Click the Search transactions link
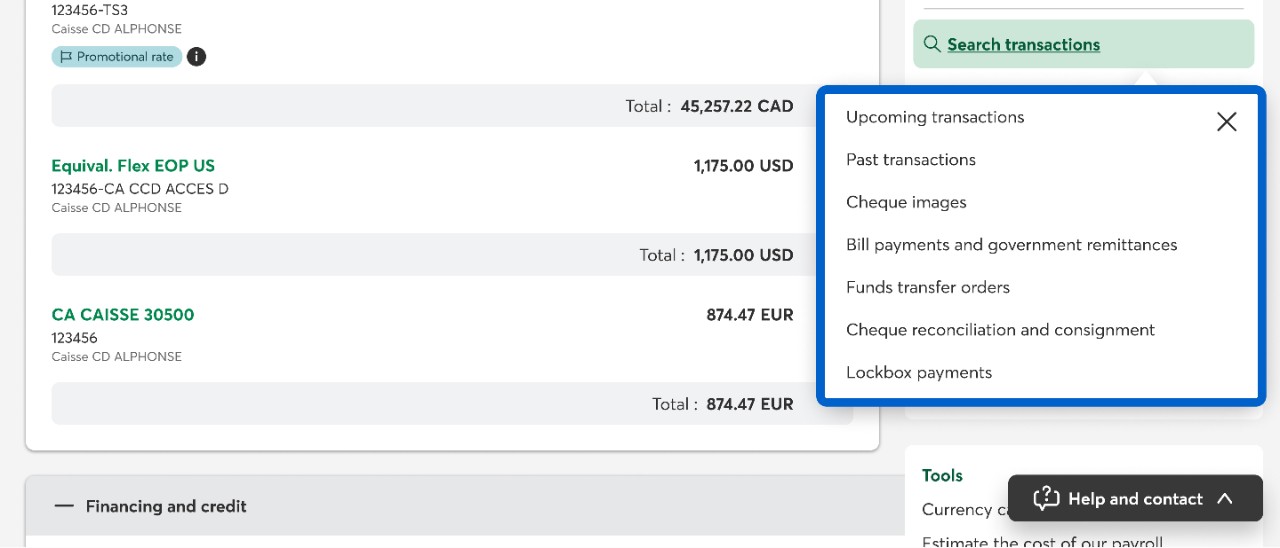Image resolution: width=1280 pixels, height=548 pixels. pos(1023,44)
